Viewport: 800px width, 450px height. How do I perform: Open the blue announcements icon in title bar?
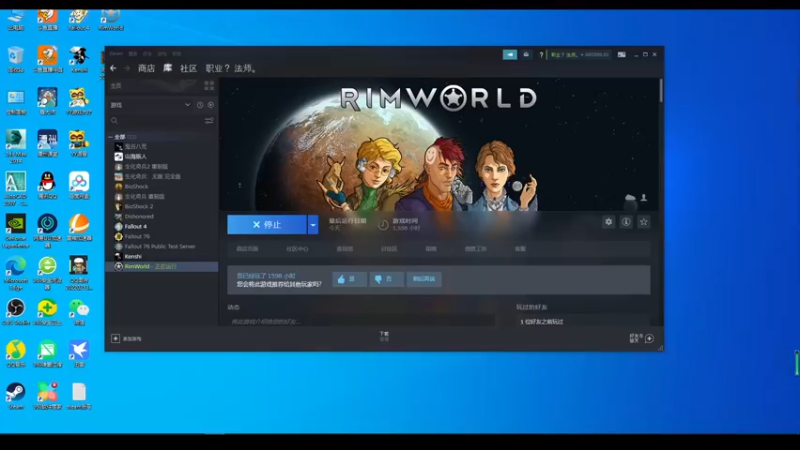510,55
